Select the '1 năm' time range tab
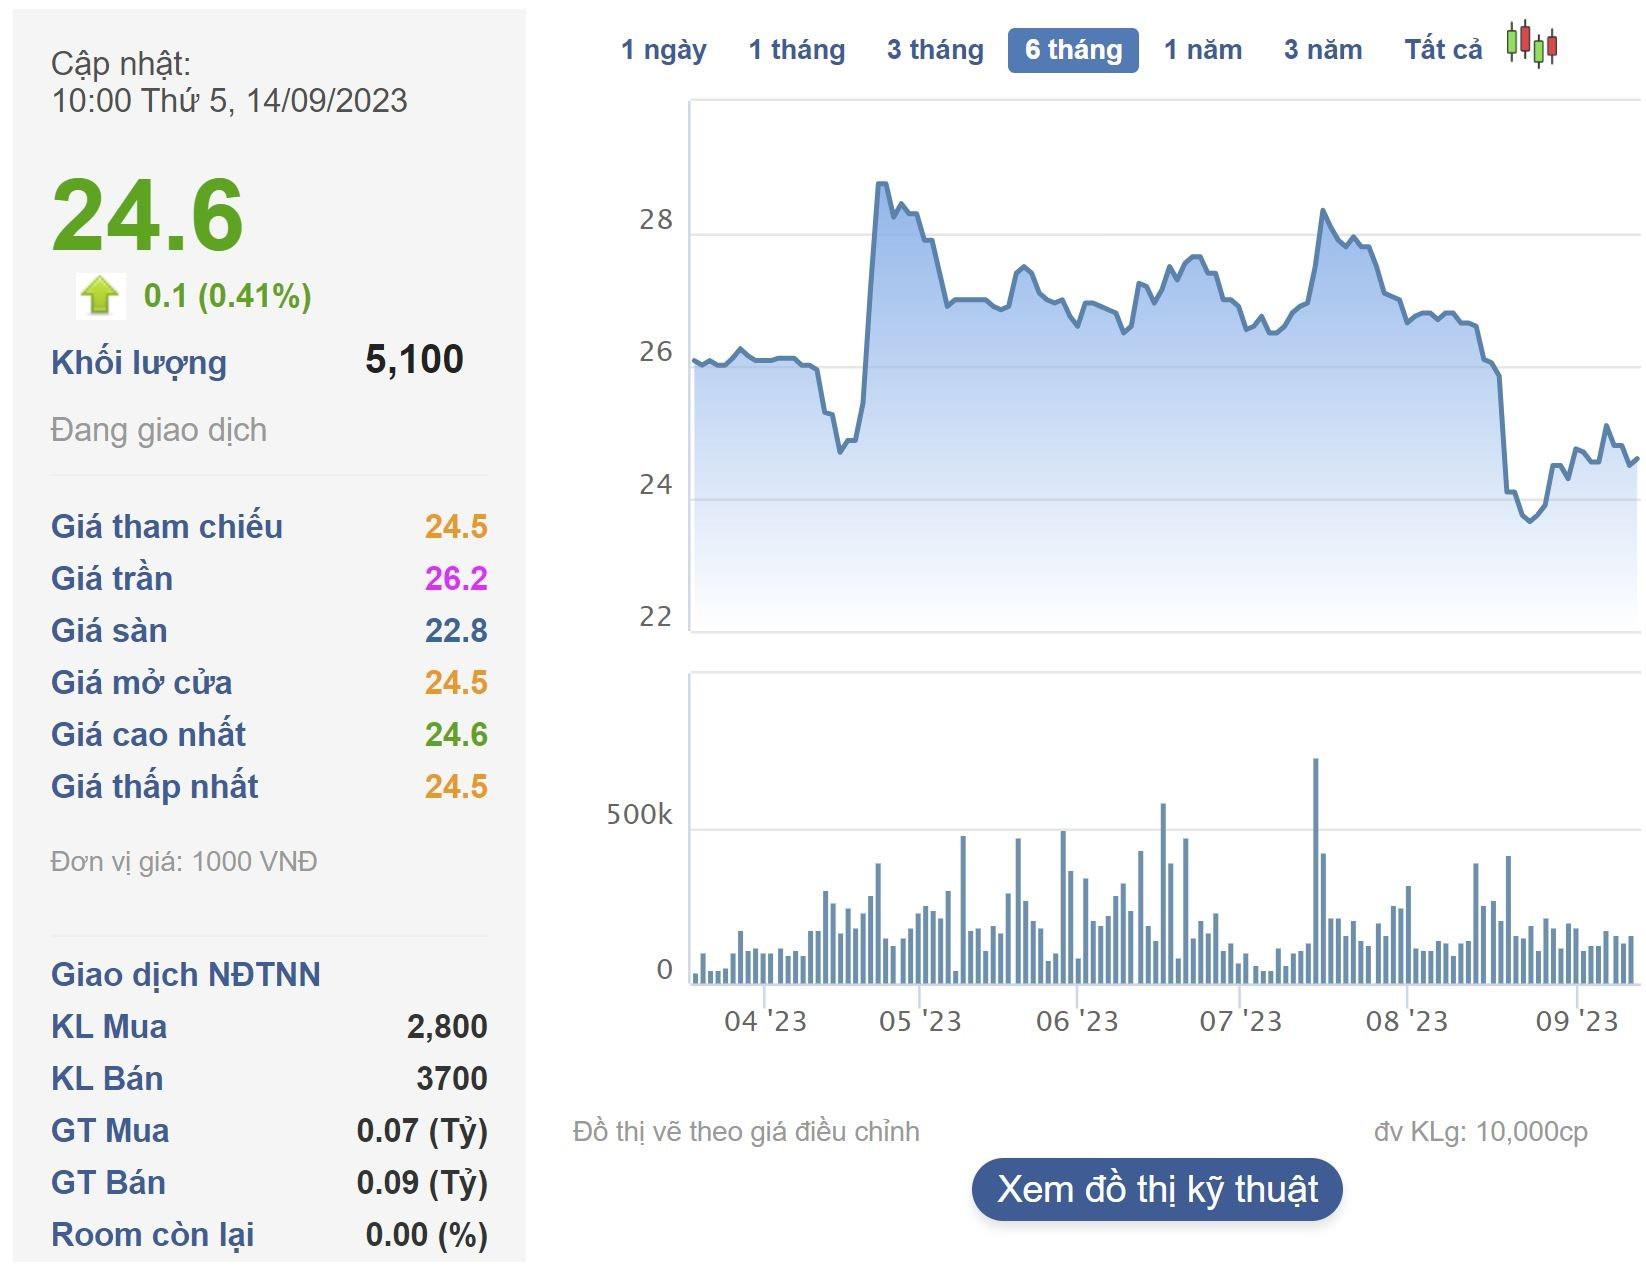The height and width of the screenshot is (1280, 1646). coord(1203,50)
